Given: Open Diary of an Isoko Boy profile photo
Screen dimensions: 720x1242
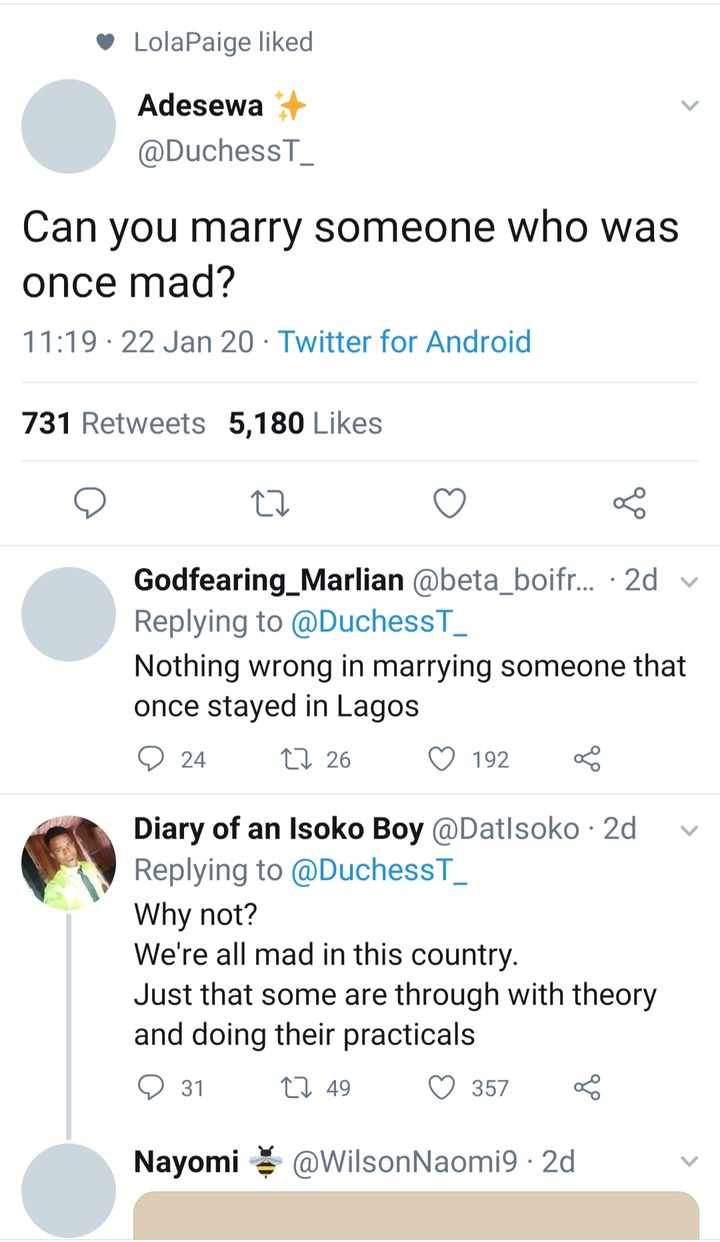Looking at the screenshot, I should point(69,862).
